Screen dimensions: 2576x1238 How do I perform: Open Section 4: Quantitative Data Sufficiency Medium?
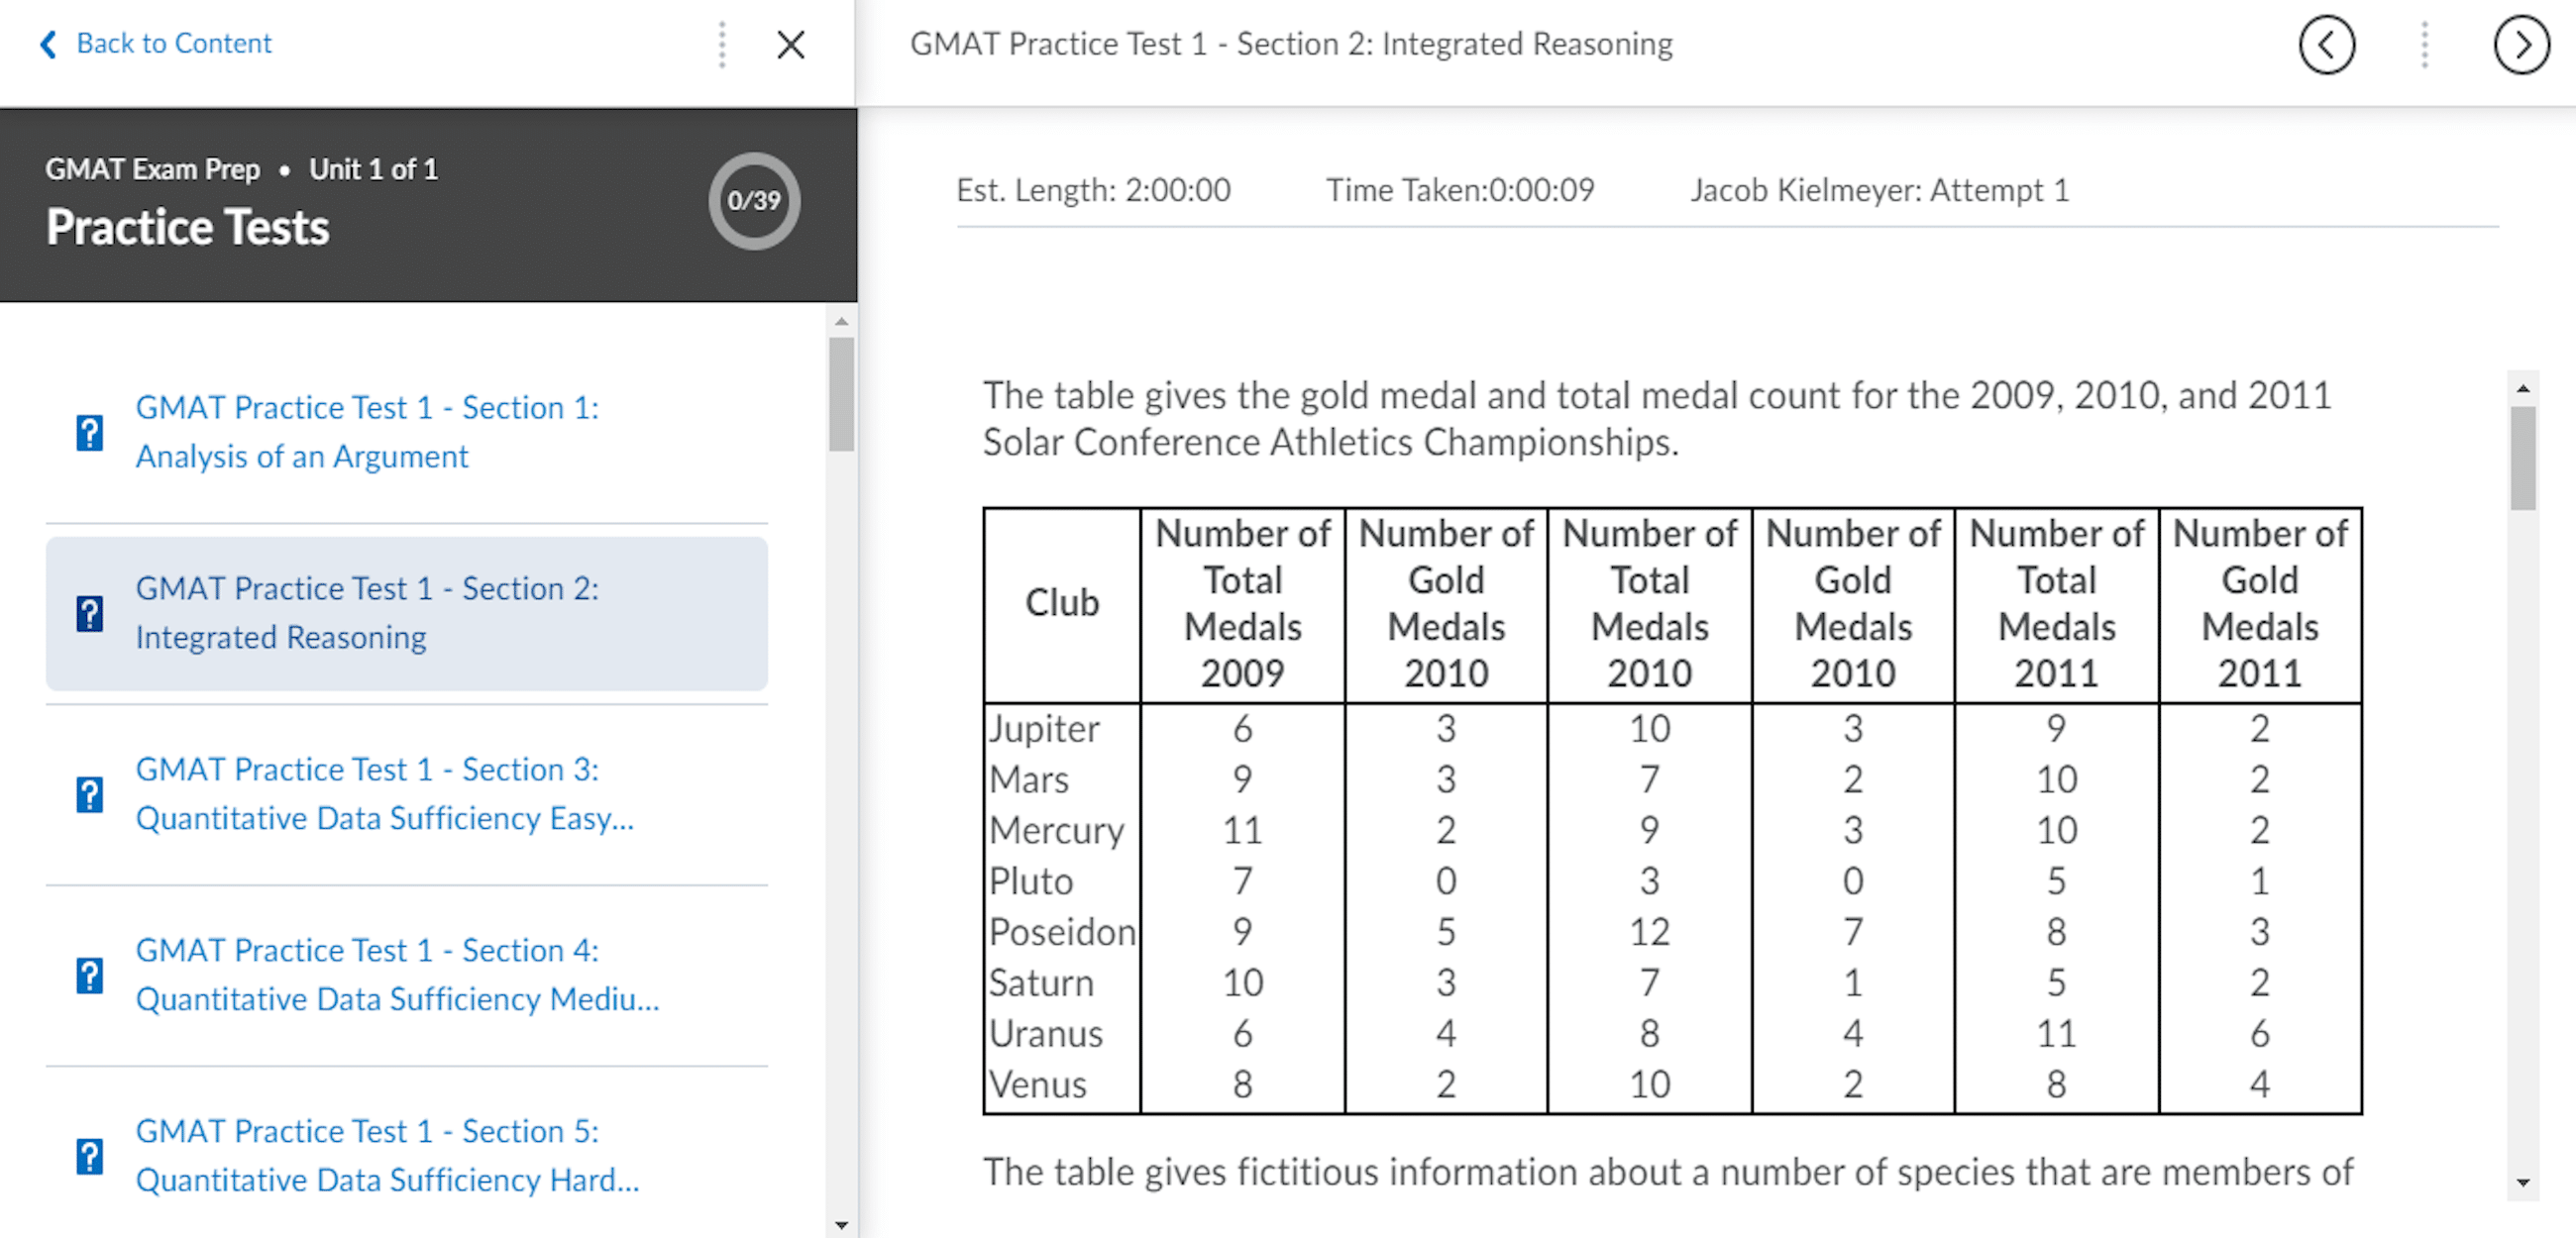point(397,975)
